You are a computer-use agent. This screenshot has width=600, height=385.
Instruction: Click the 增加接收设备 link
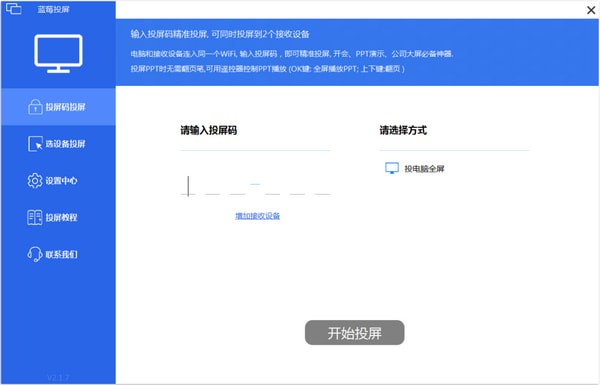pyautogui.click(x=257, y=216)
